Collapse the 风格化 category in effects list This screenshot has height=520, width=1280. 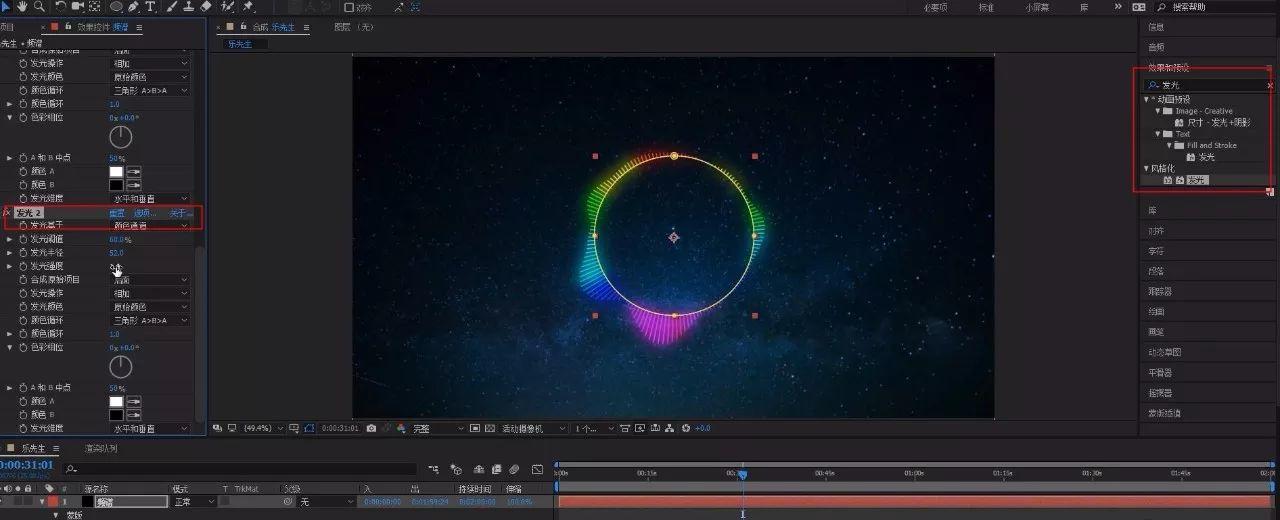pos(1147,169)
